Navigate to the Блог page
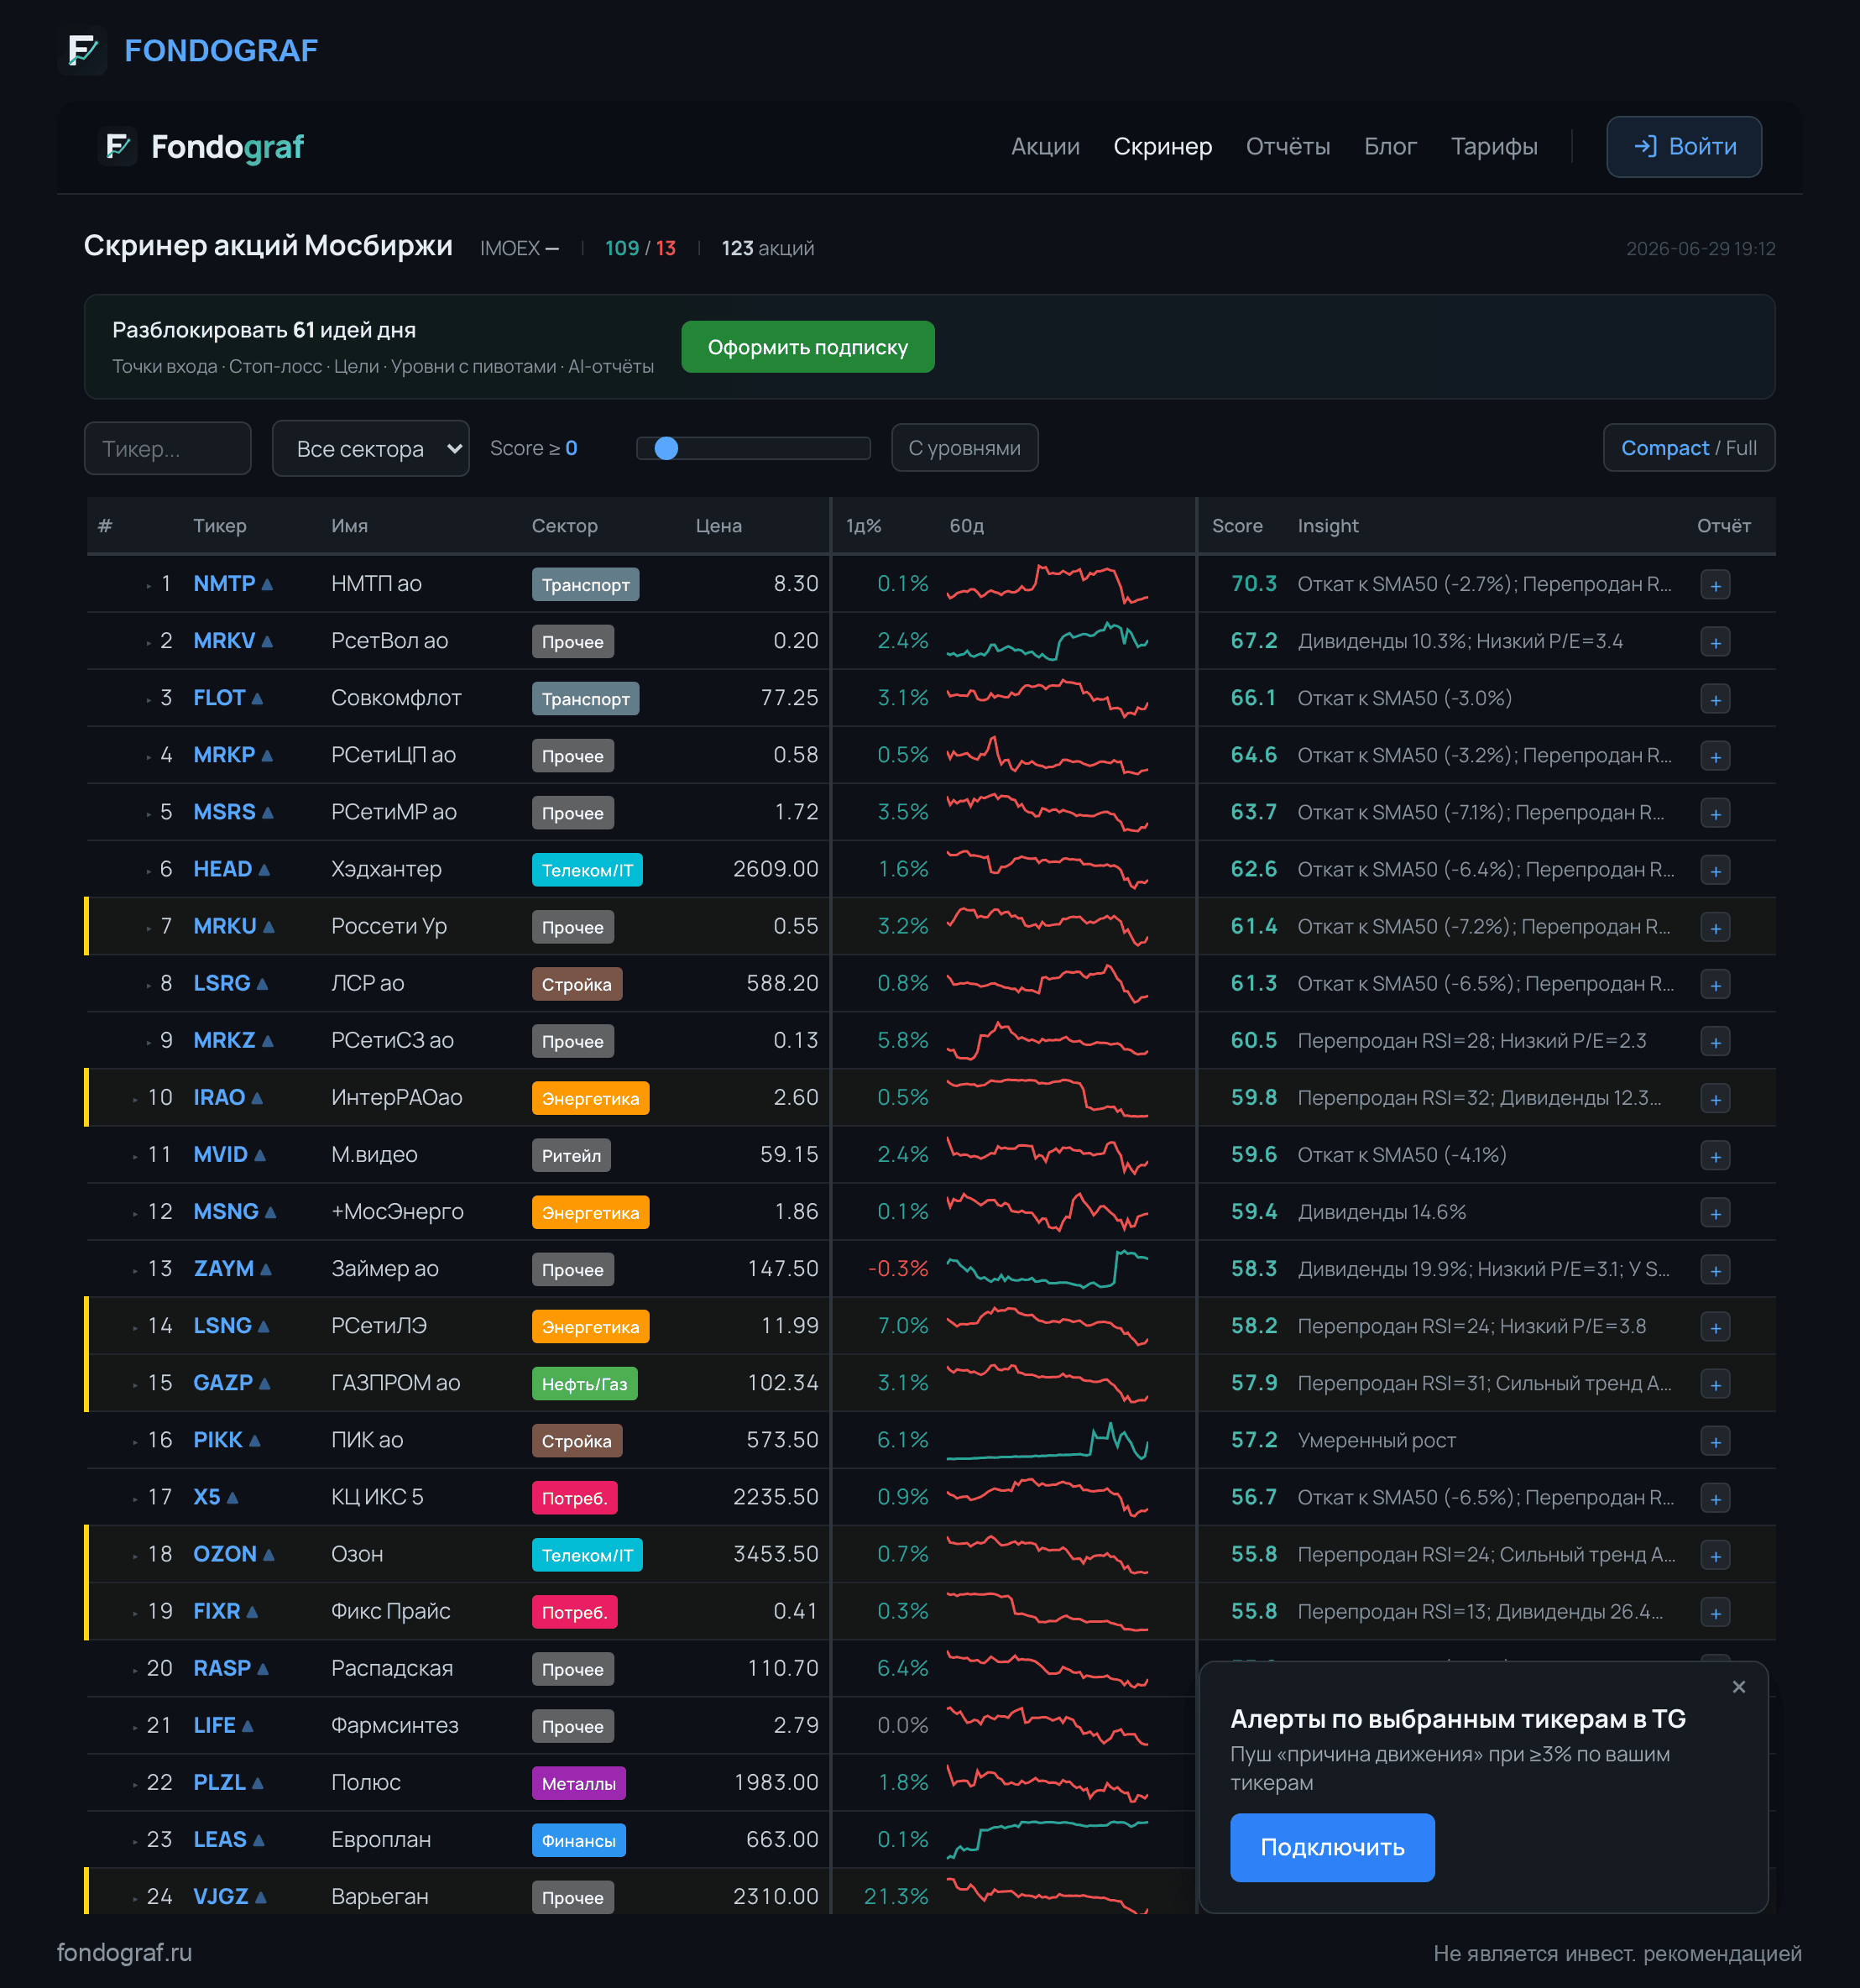This screenshot has height=1988, width=1860. [x=1390, y=147]
